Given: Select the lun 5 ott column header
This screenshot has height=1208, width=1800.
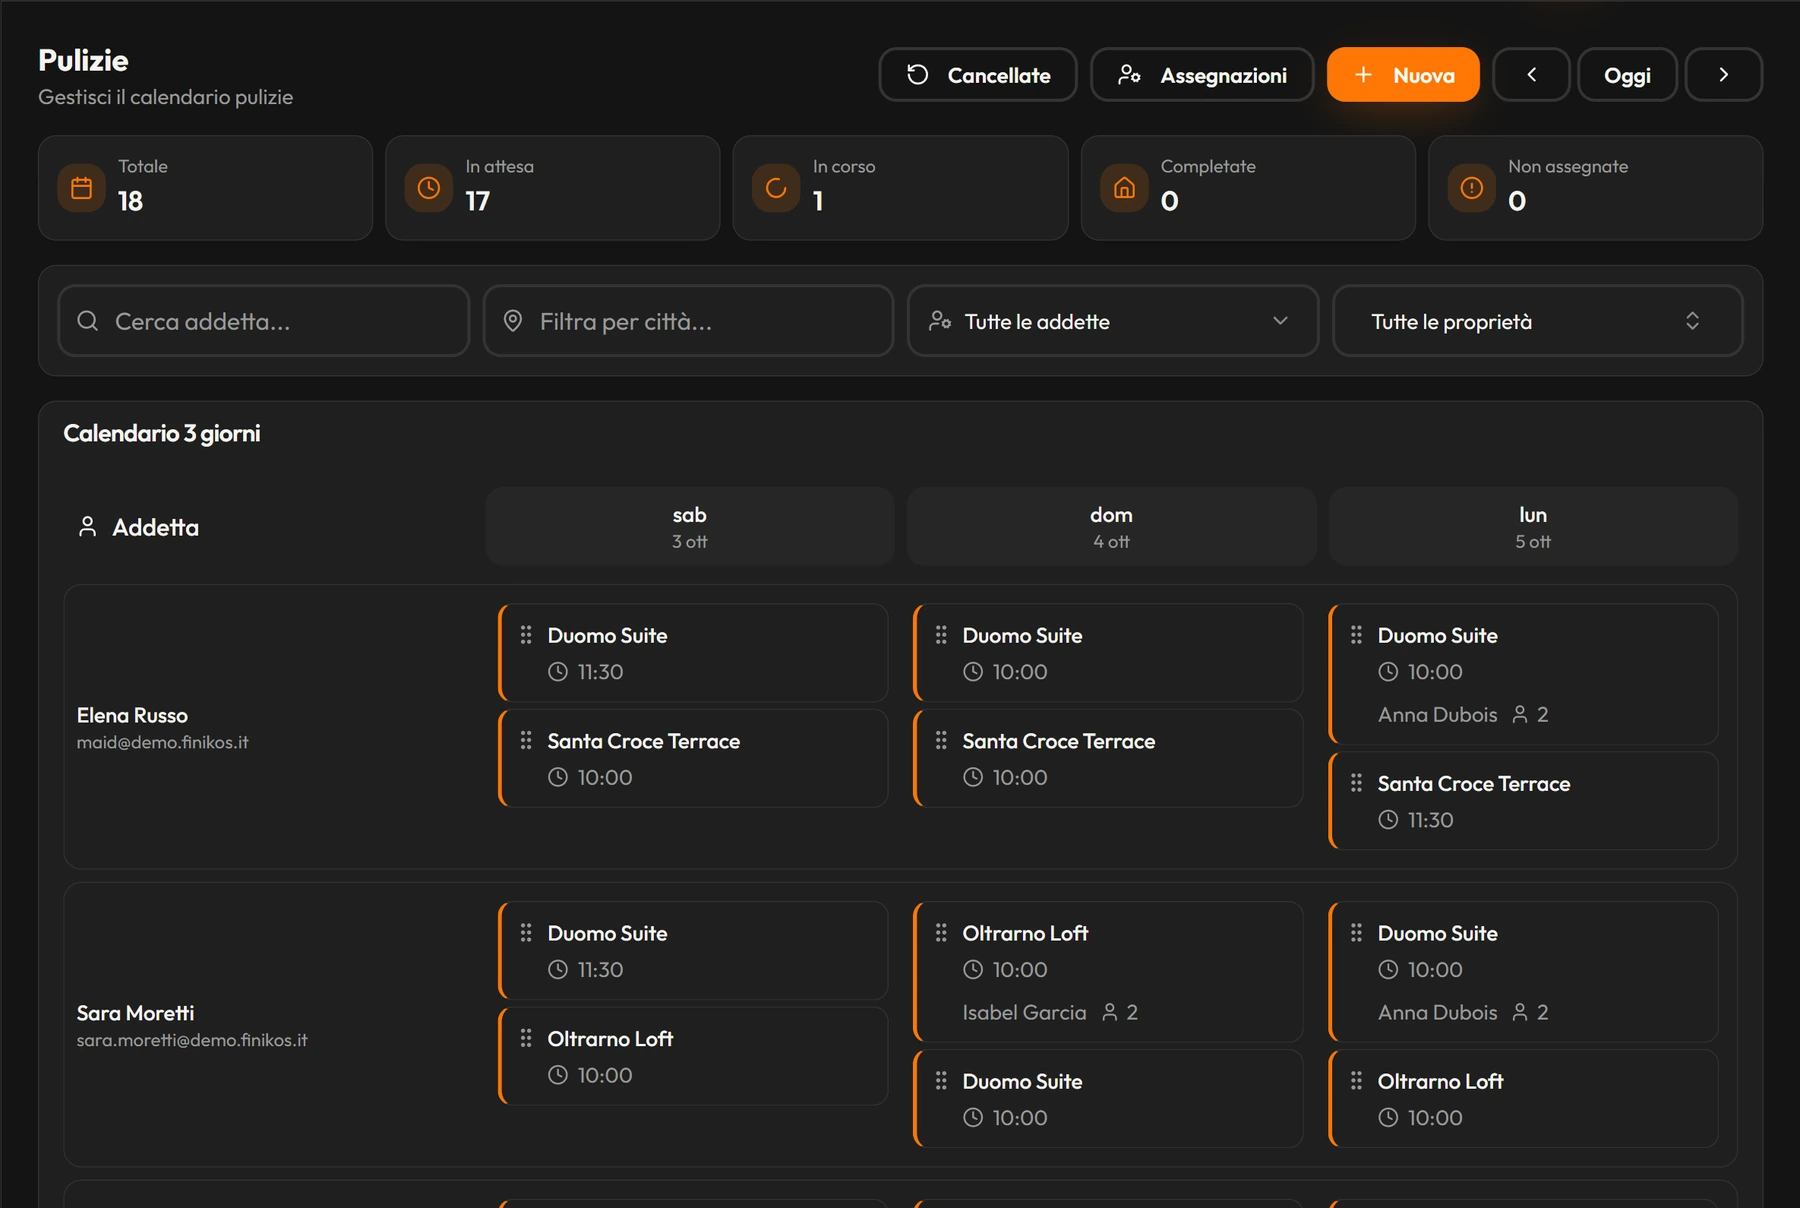Looking at the screenshot, I should point(1533,527).
